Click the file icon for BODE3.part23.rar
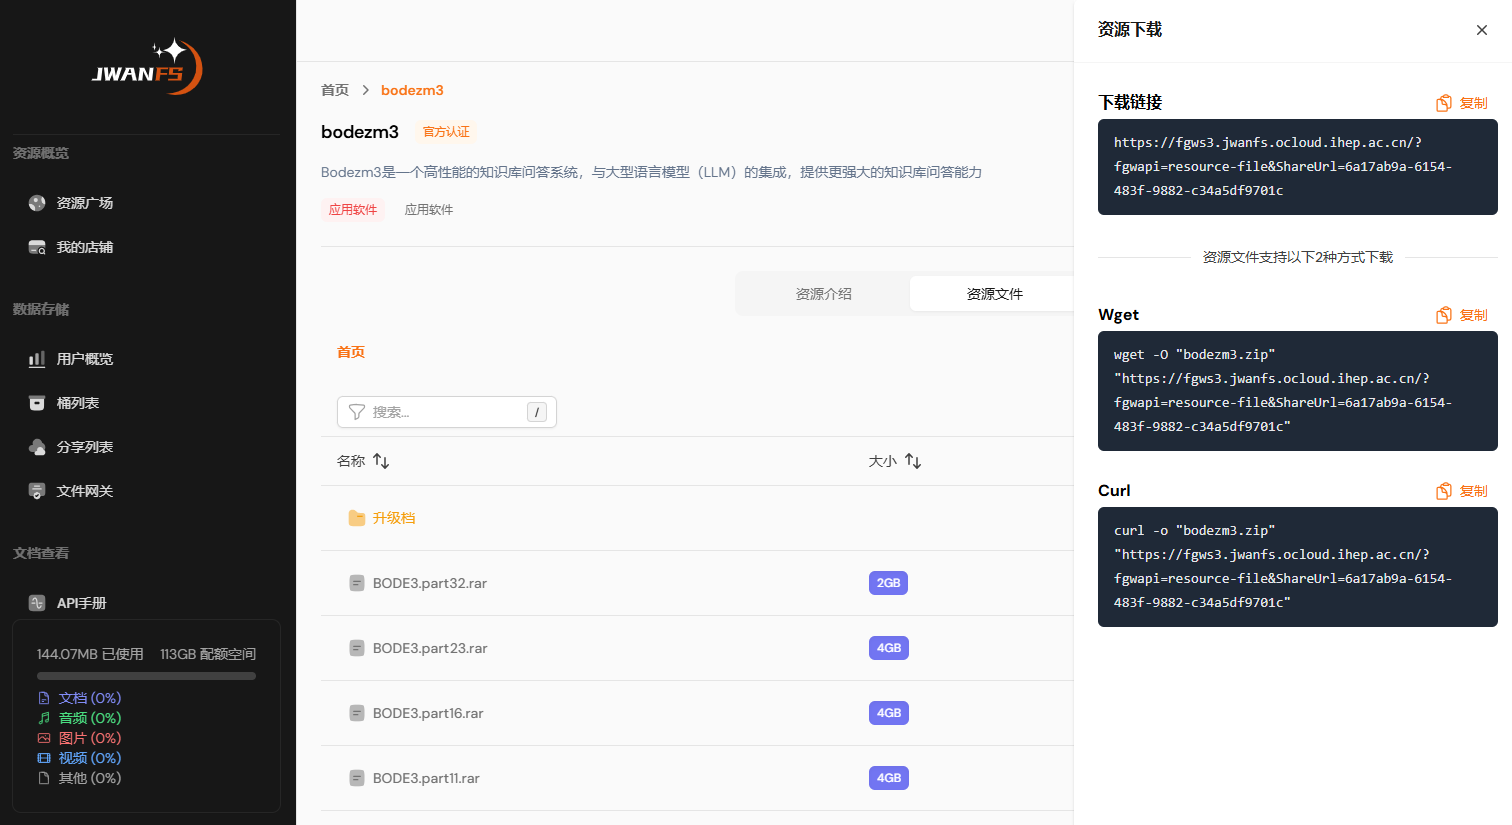Image resolution: width=1512 pixels, height=825 pixels. (357, 648)
